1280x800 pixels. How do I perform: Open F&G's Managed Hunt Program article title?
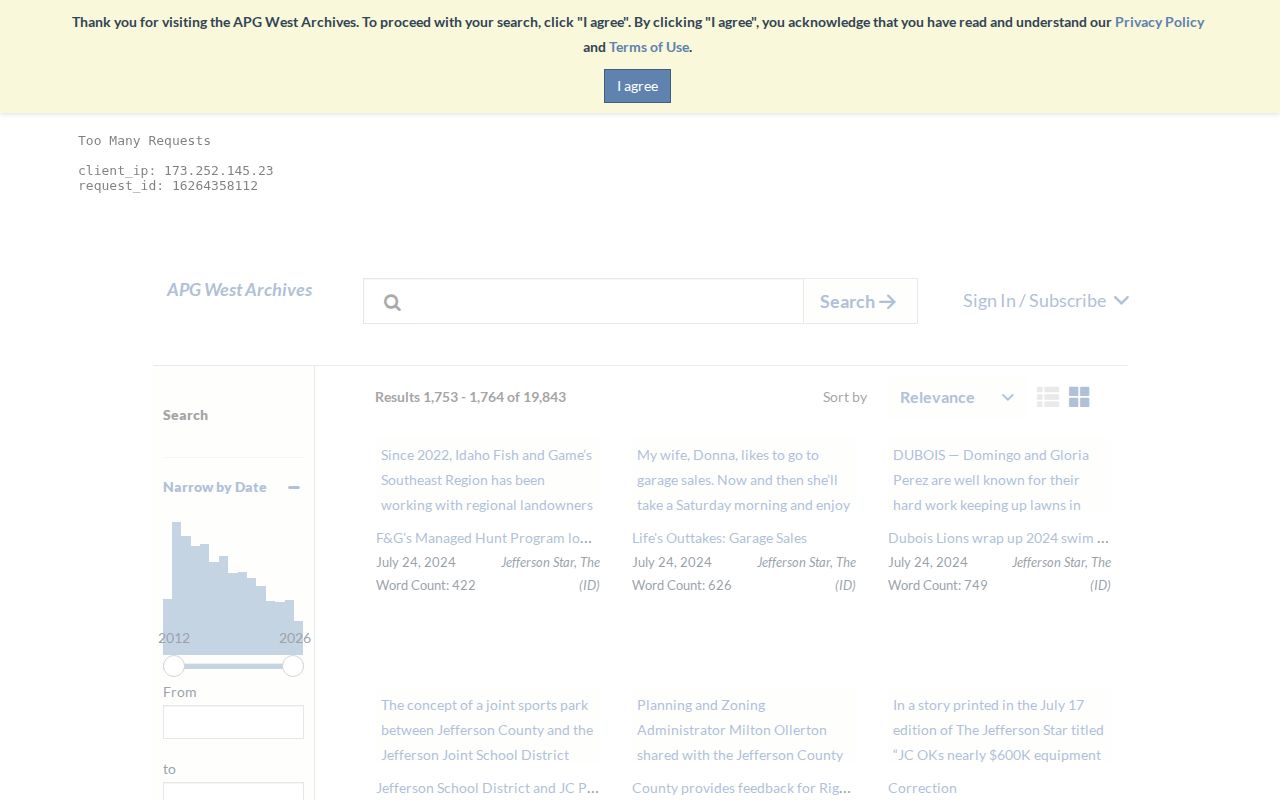point(484,538)
